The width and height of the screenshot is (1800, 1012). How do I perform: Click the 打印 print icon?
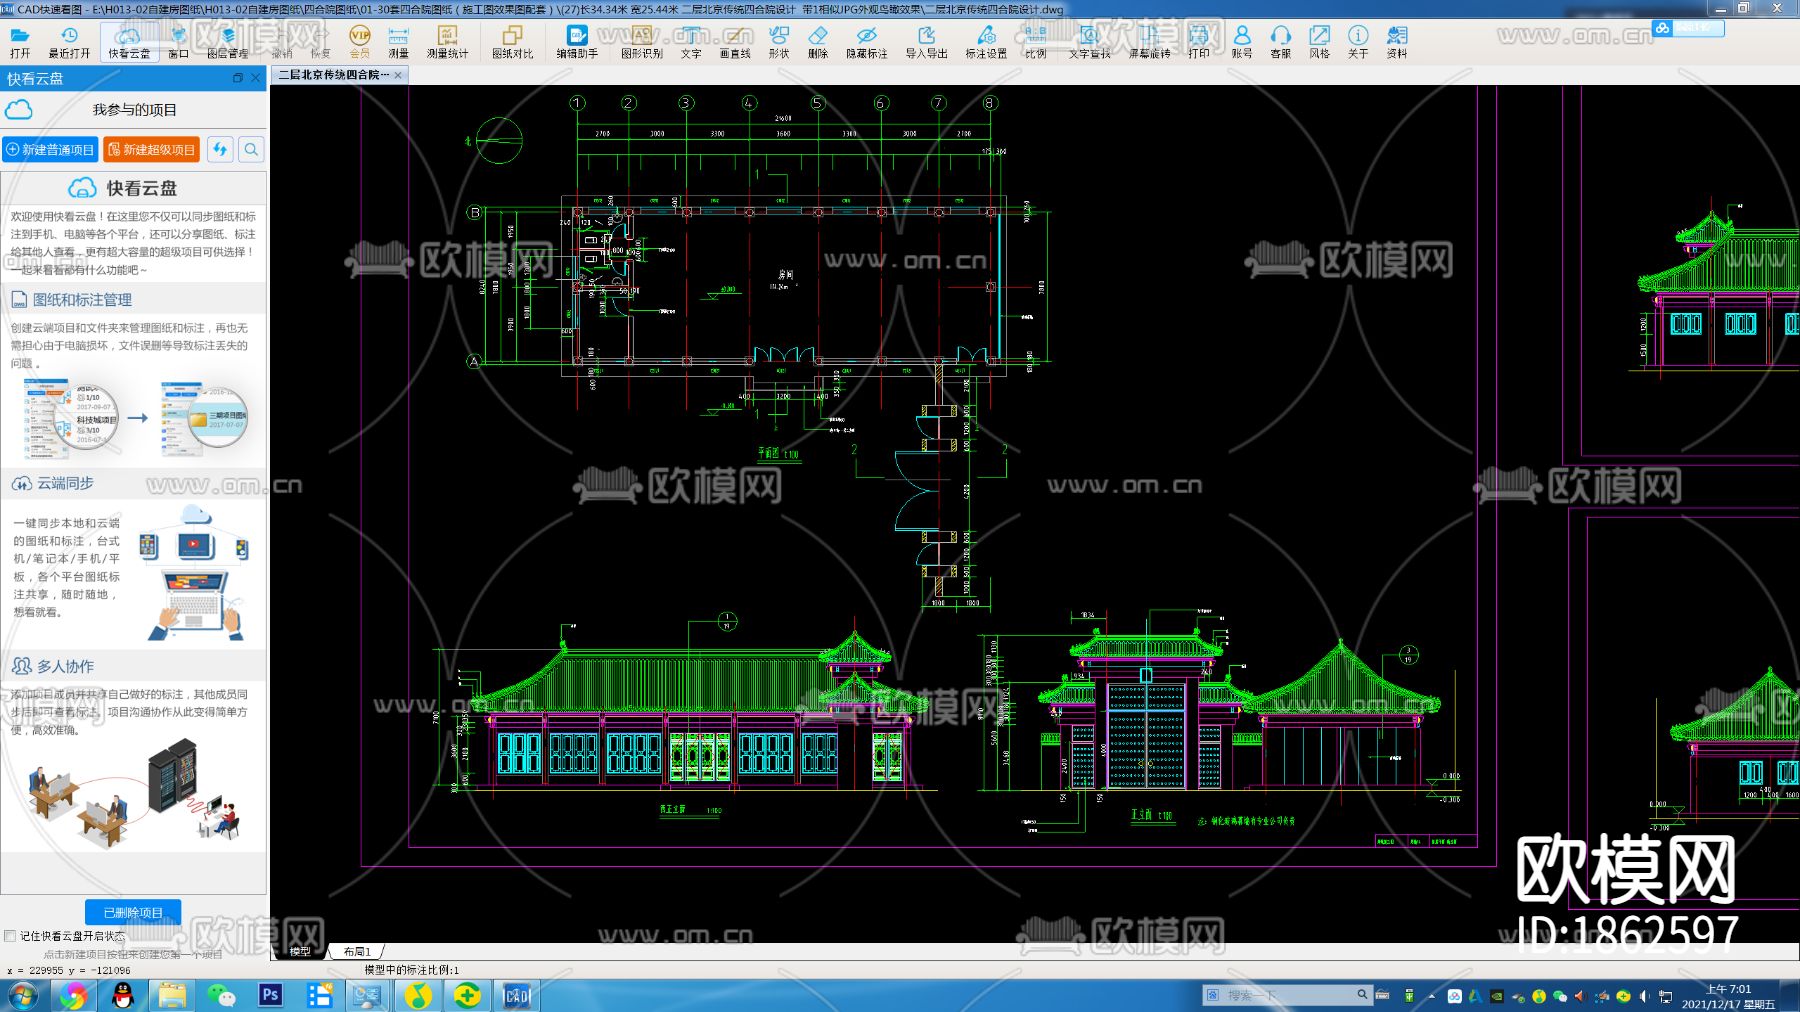coord(1199,42)
